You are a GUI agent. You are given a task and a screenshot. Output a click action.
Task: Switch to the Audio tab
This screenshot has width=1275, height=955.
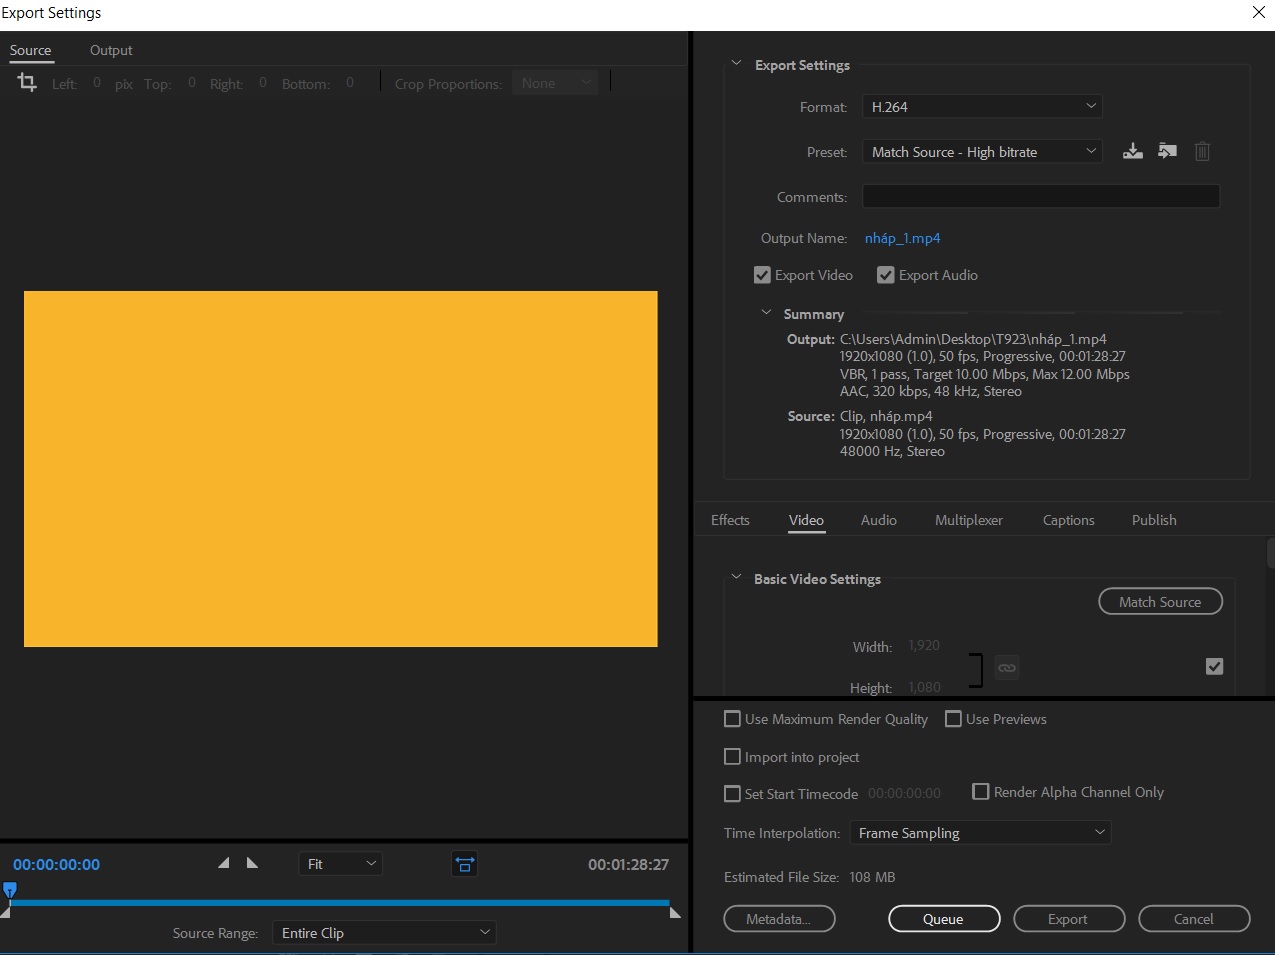tap(878, 520)
